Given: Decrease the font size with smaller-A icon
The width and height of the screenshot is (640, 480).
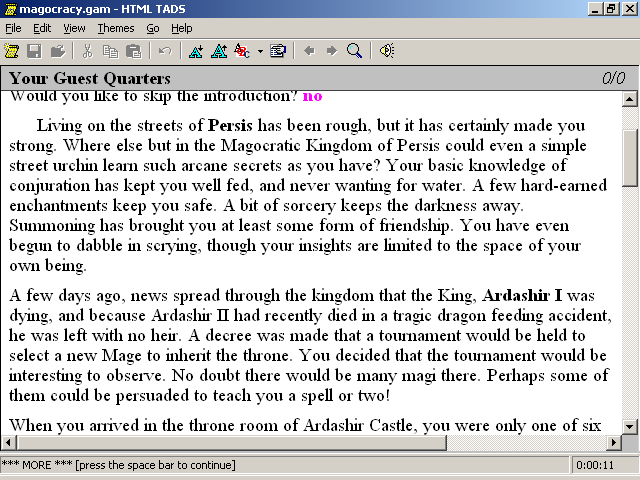Looking at the screenshot, I should 195,50.
